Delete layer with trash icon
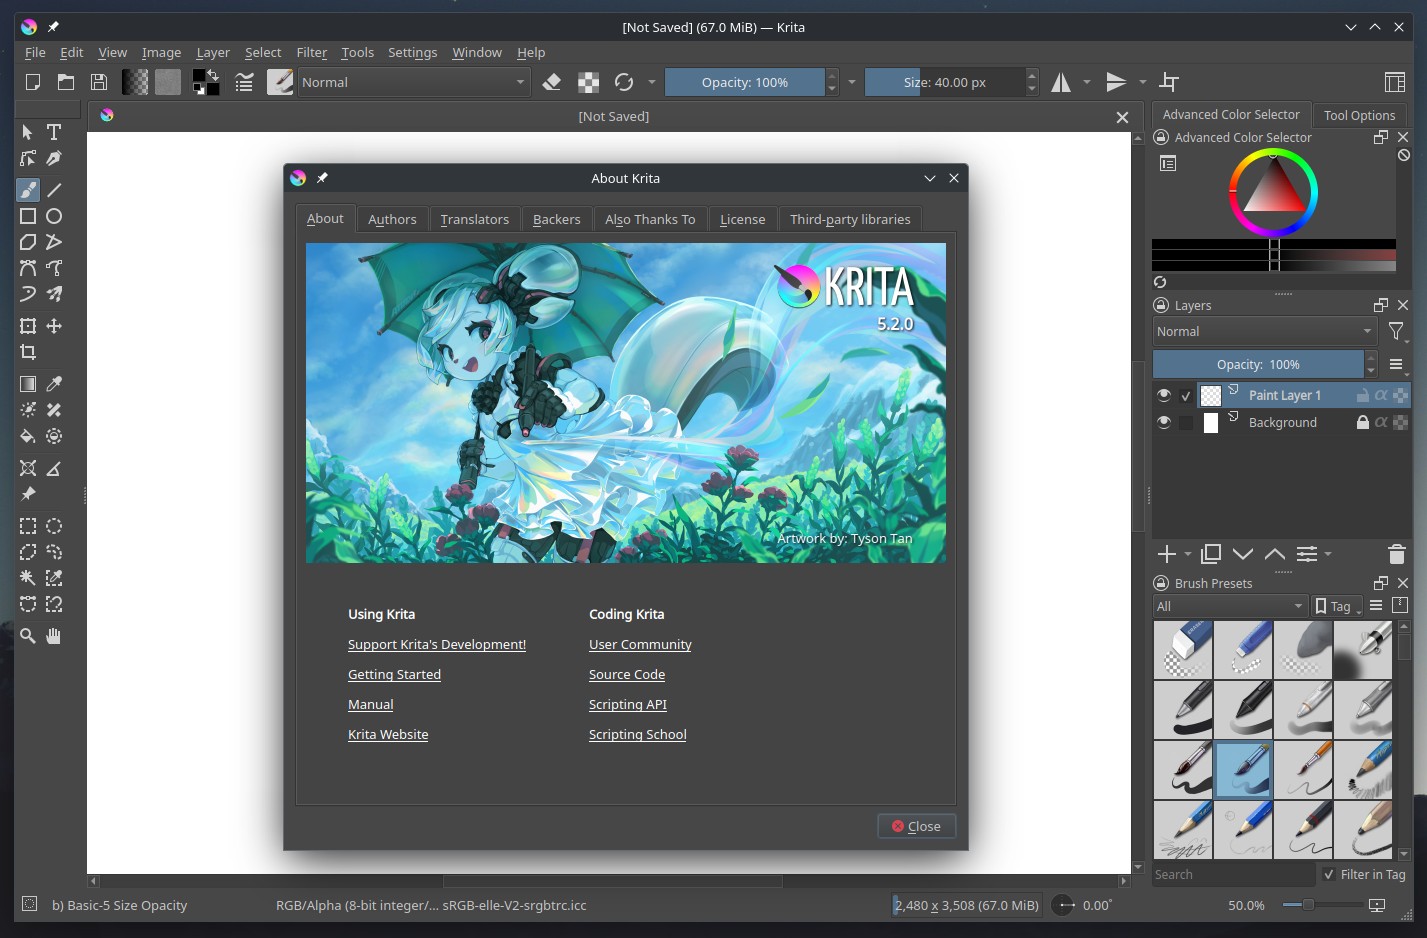1427x938 pixels. (1397, 554)
